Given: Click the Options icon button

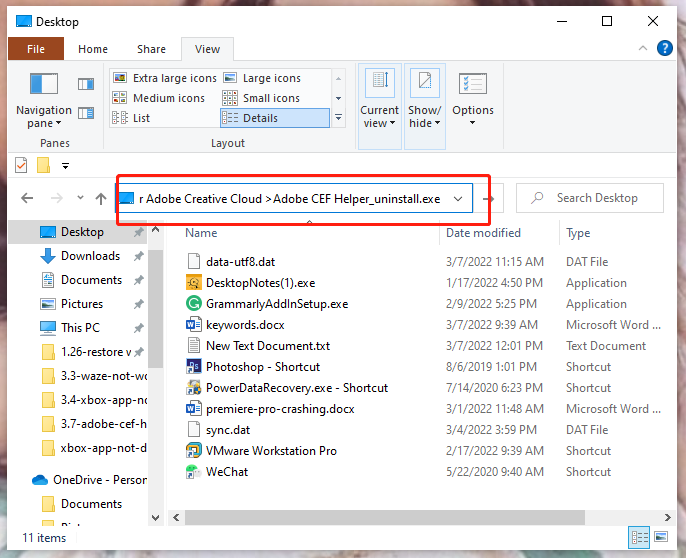Looking at the screenshot, I should tap(472, 84).
